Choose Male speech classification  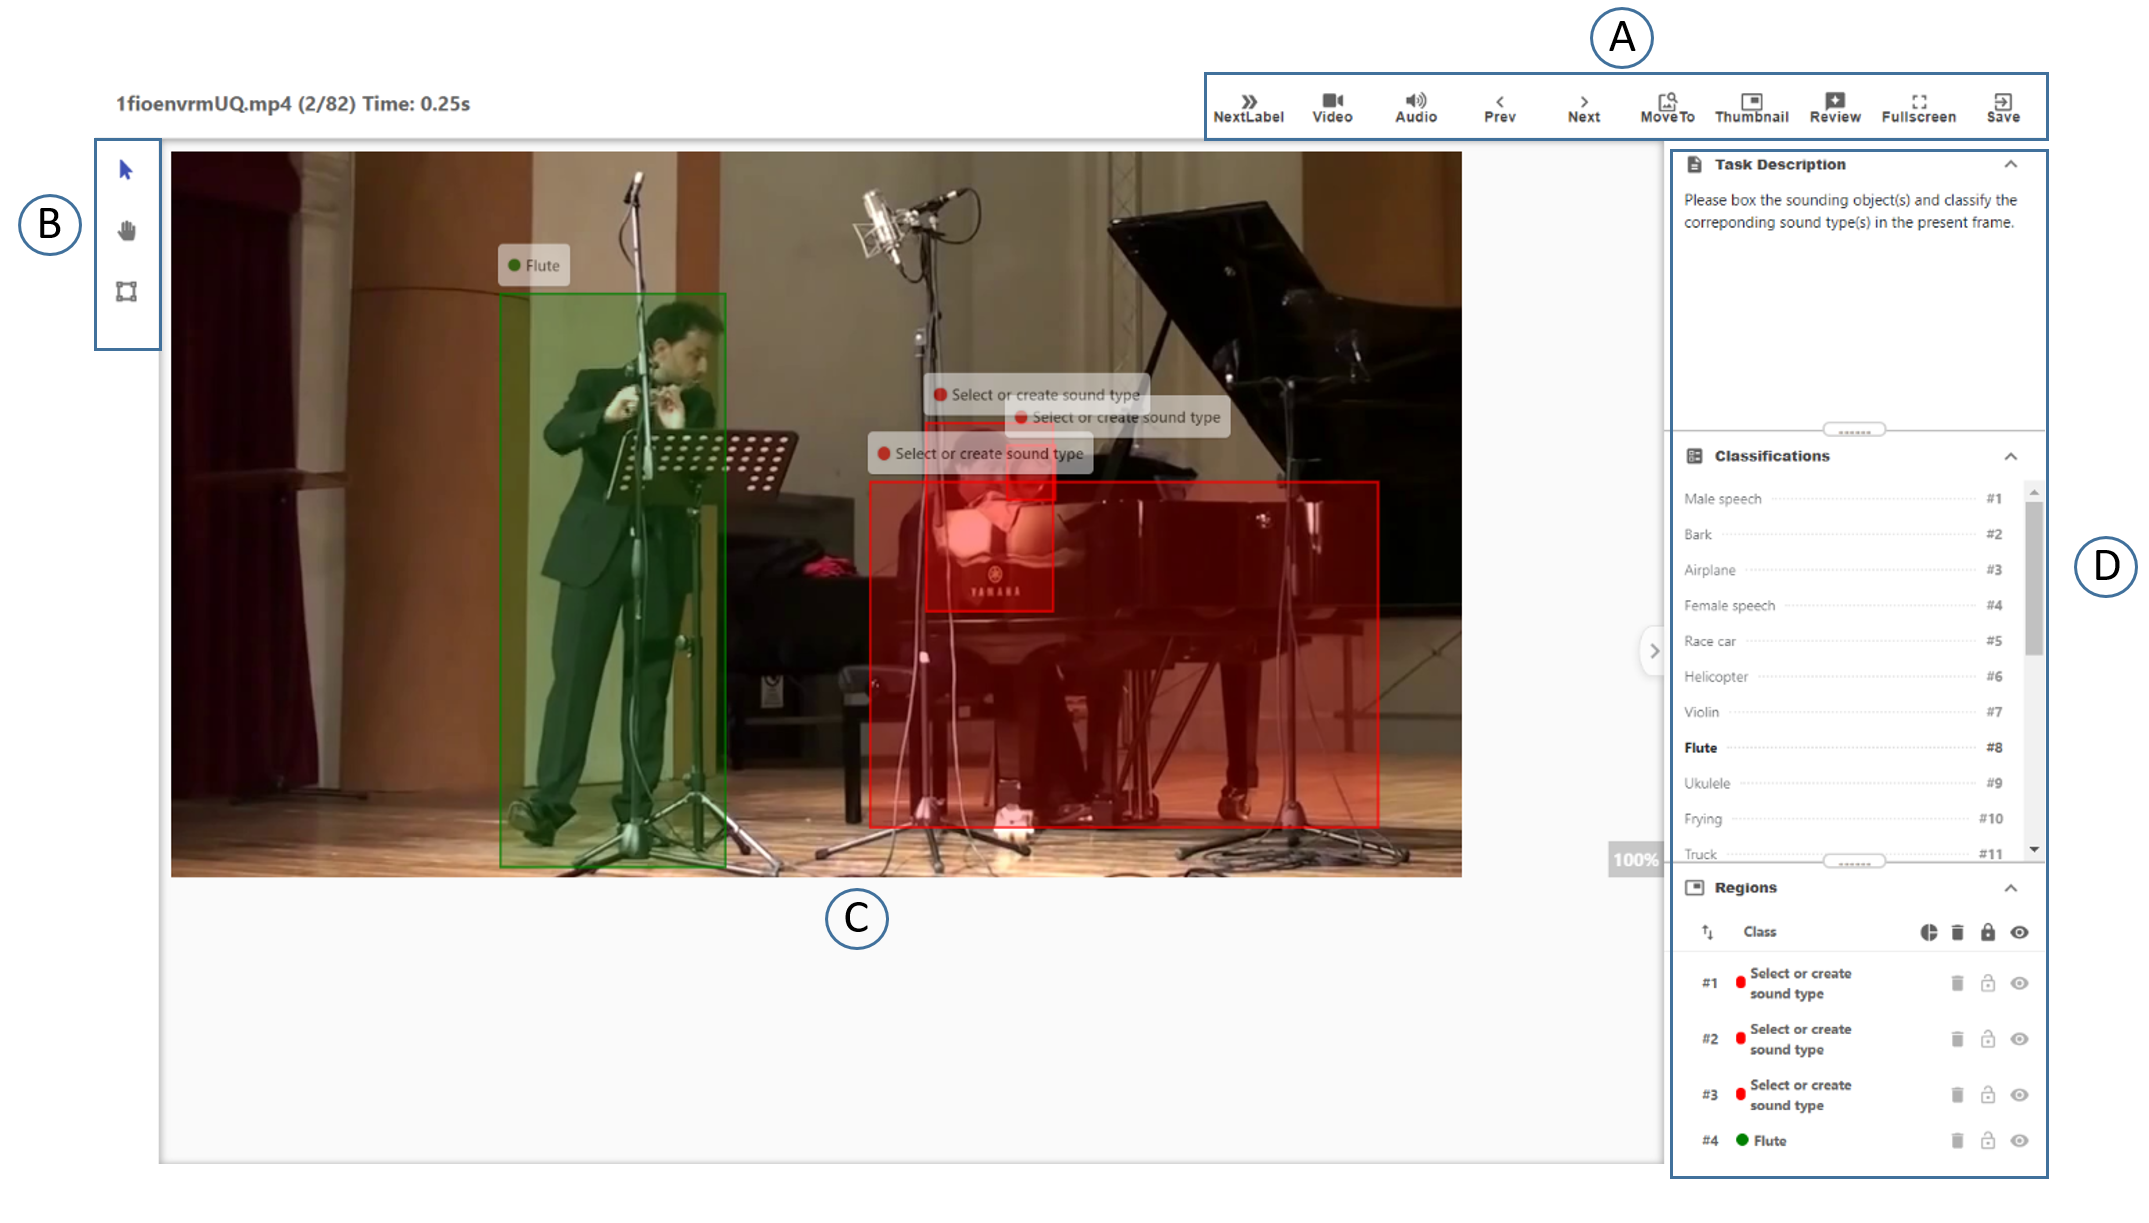point(1843,499)
